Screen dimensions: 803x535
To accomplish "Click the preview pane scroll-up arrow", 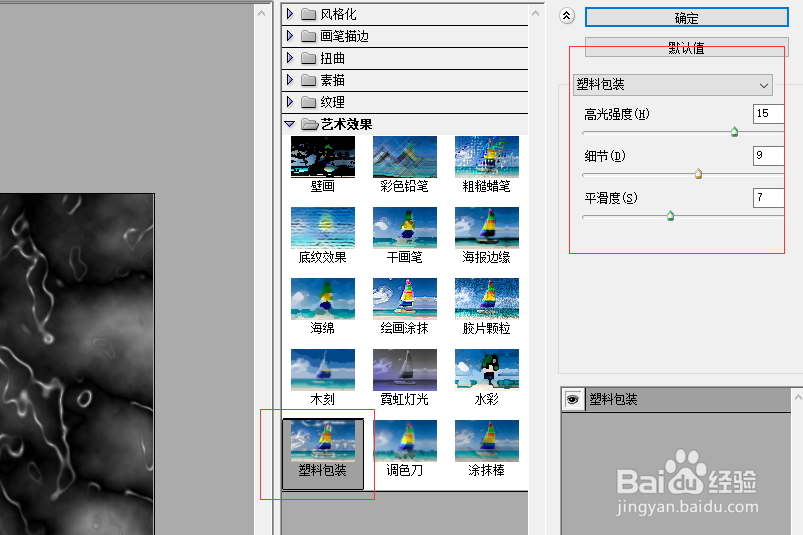I will coord(262,14).
